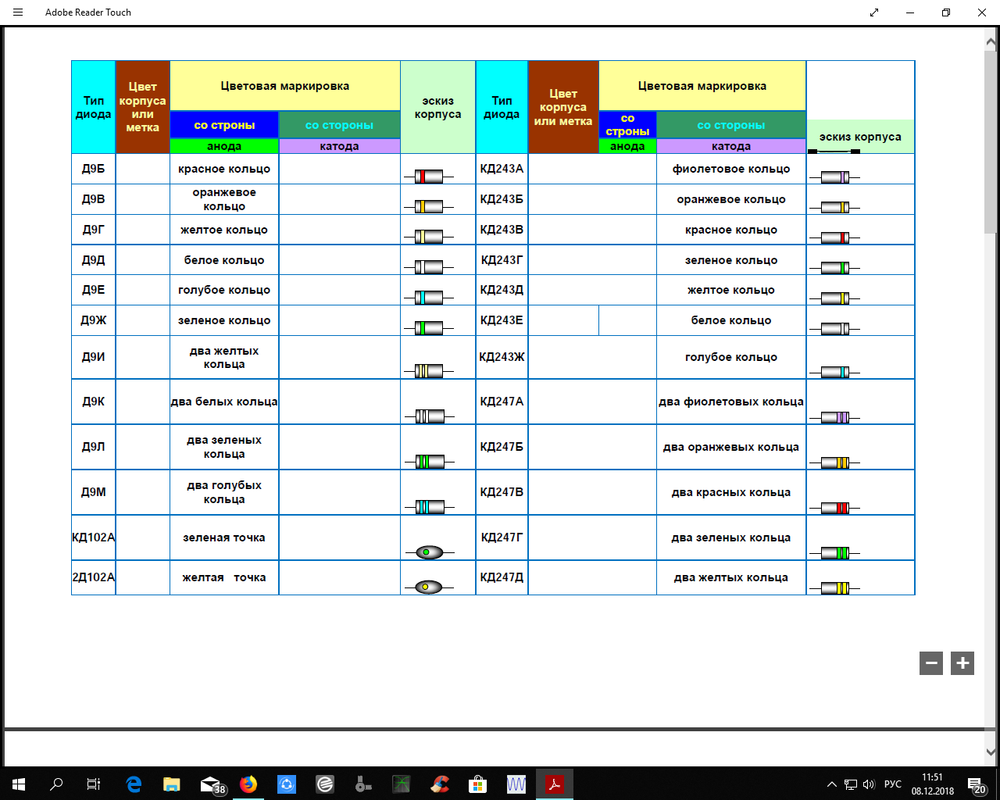This screenshot has height=800, width=1000.
Task: Click the 'эскиз корпуса' header on the right
Action: 860,137
